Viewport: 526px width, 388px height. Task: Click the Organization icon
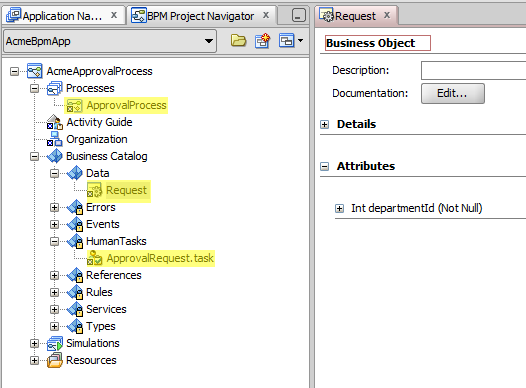point(54,139)
